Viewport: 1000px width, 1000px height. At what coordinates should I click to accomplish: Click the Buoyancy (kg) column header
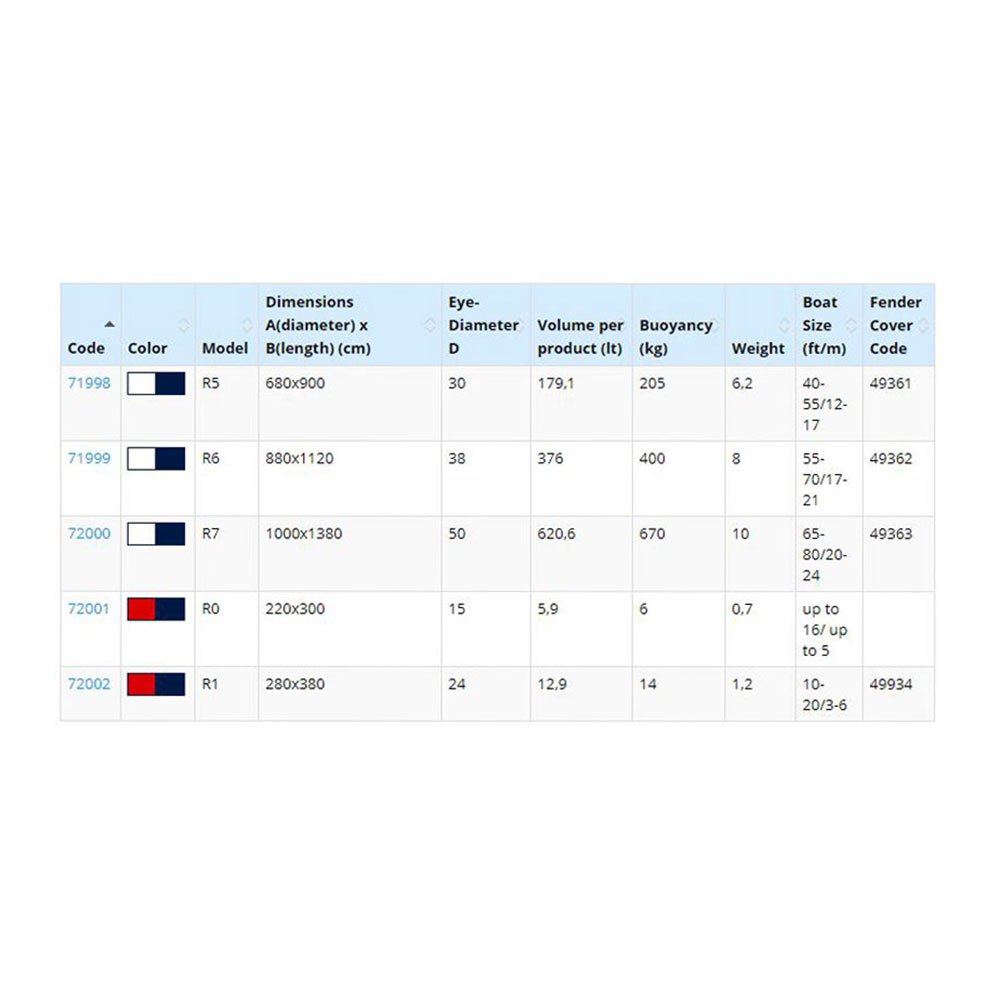click(676, 337)
